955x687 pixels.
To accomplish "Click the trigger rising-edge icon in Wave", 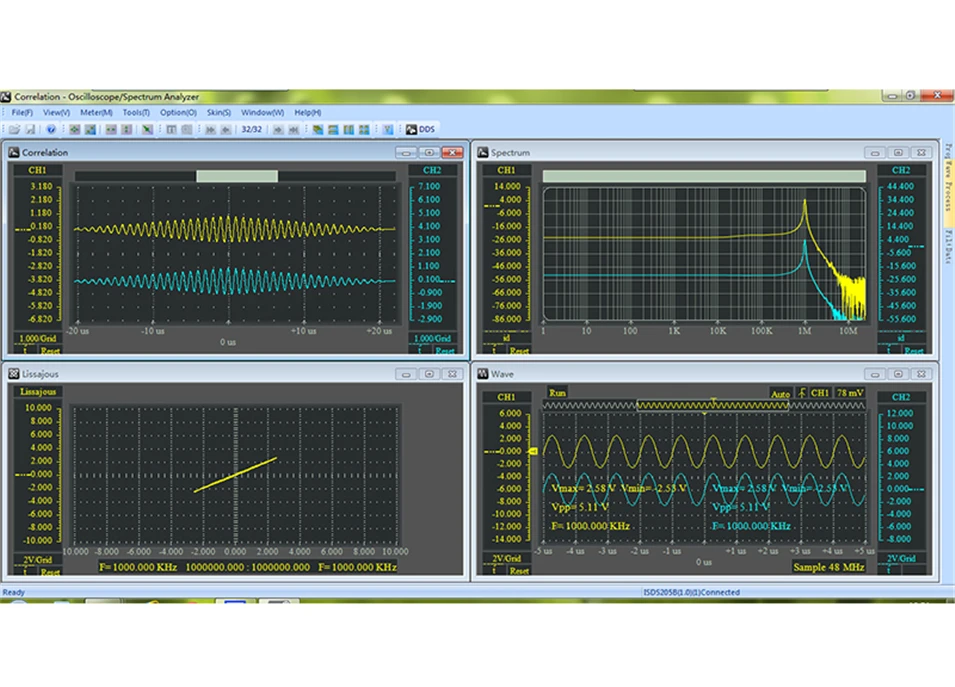I will click(x=801, y=393).
